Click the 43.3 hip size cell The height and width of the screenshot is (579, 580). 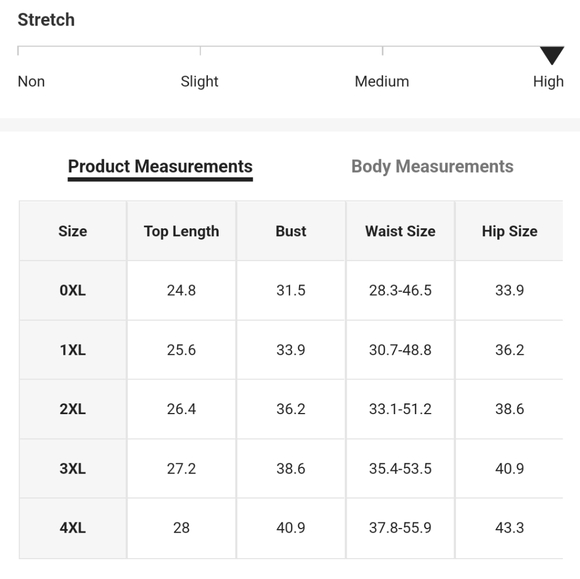509,528
